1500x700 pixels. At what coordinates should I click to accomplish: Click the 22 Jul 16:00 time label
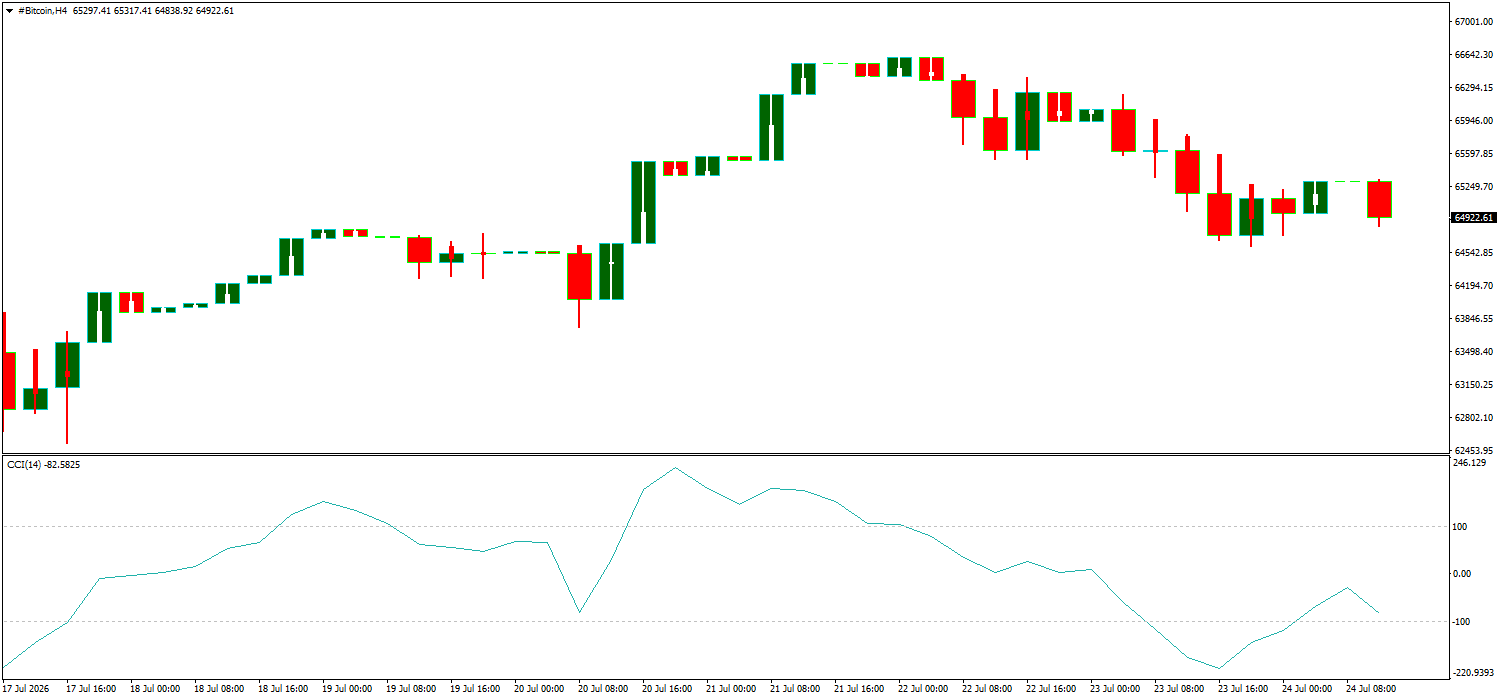pyautogui.click(x=1051, y=689)
